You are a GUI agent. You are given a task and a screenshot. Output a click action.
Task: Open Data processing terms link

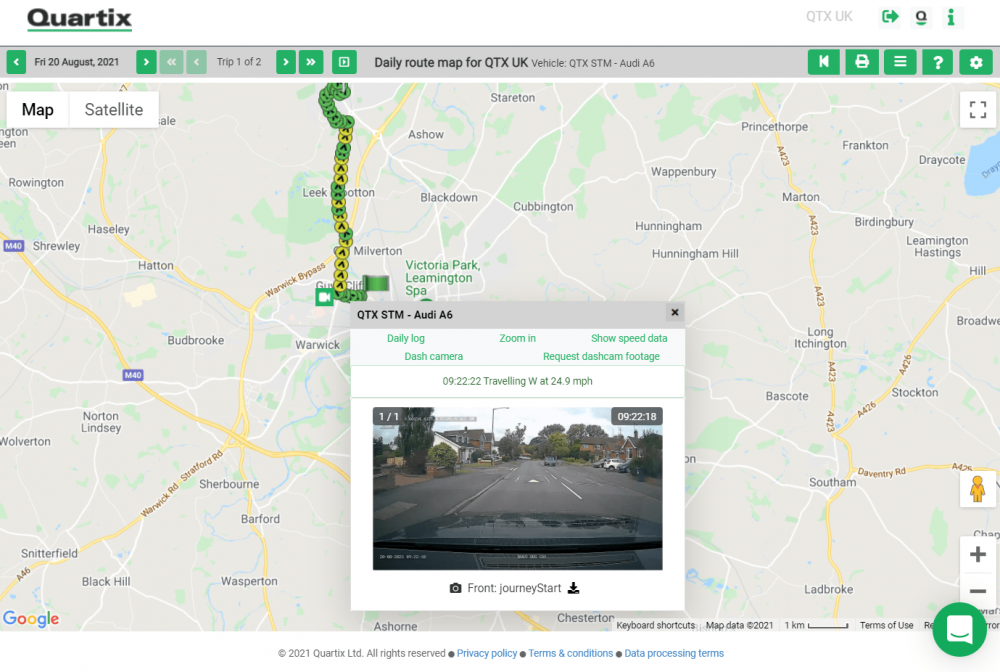[x=673, y=653]
